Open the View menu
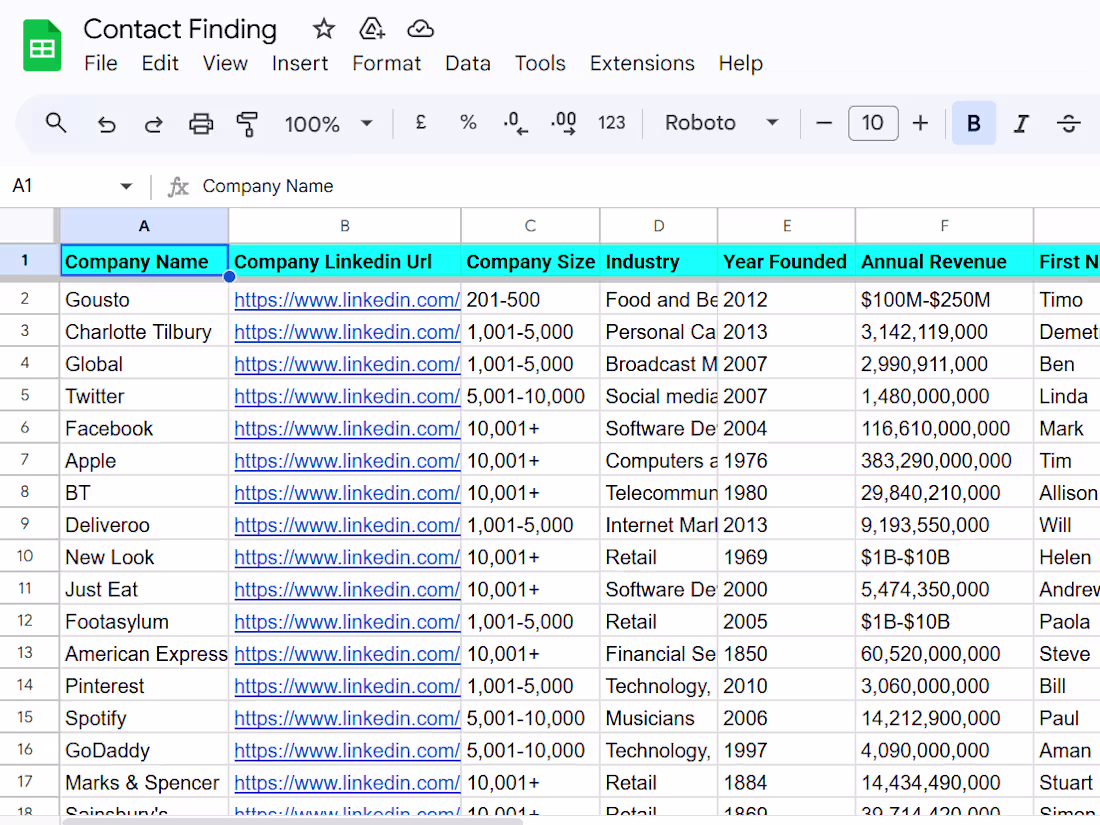The height and width of the screenshot is (825, 1100). [225, 63]
